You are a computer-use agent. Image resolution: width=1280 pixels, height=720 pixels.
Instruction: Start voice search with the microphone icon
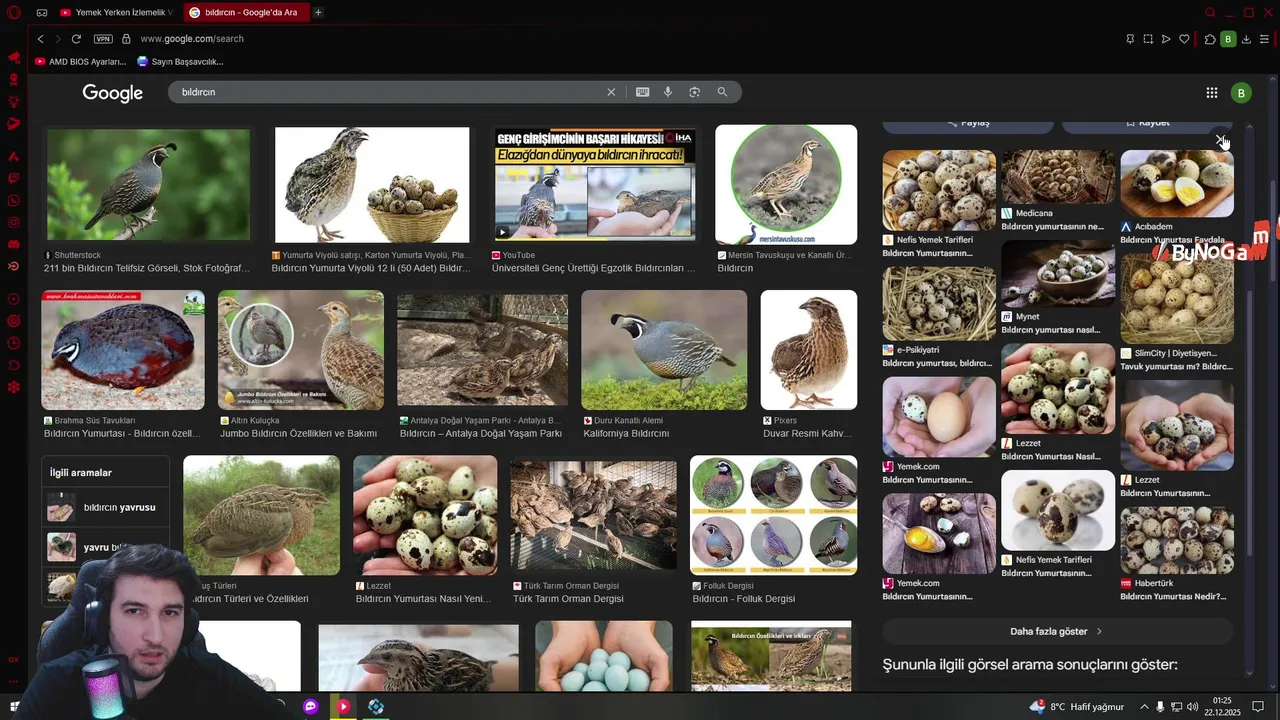(x=668, y=92)
